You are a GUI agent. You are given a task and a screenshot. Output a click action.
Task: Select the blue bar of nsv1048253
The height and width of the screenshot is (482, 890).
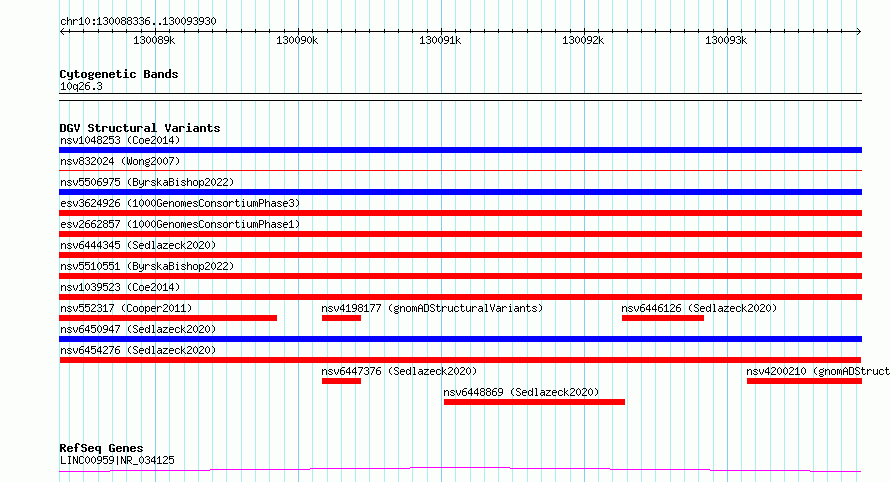point(460,150)
